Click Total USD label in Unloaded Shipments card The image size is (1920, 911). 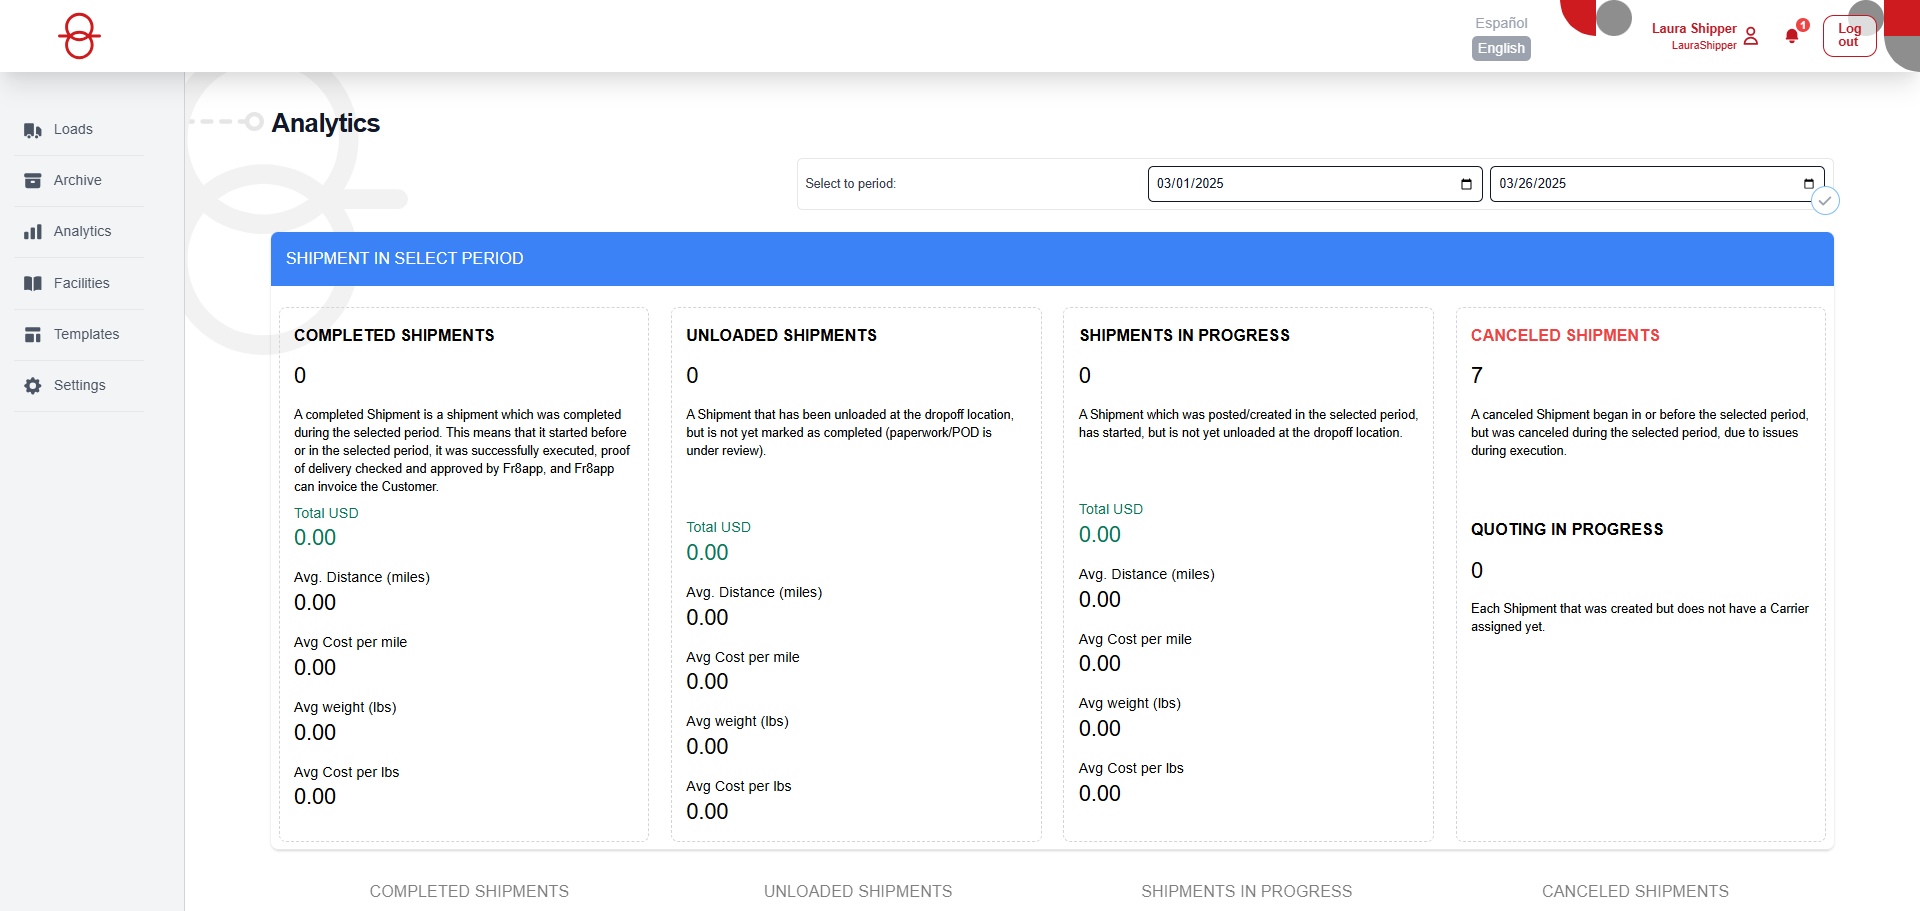click(718, 527)
